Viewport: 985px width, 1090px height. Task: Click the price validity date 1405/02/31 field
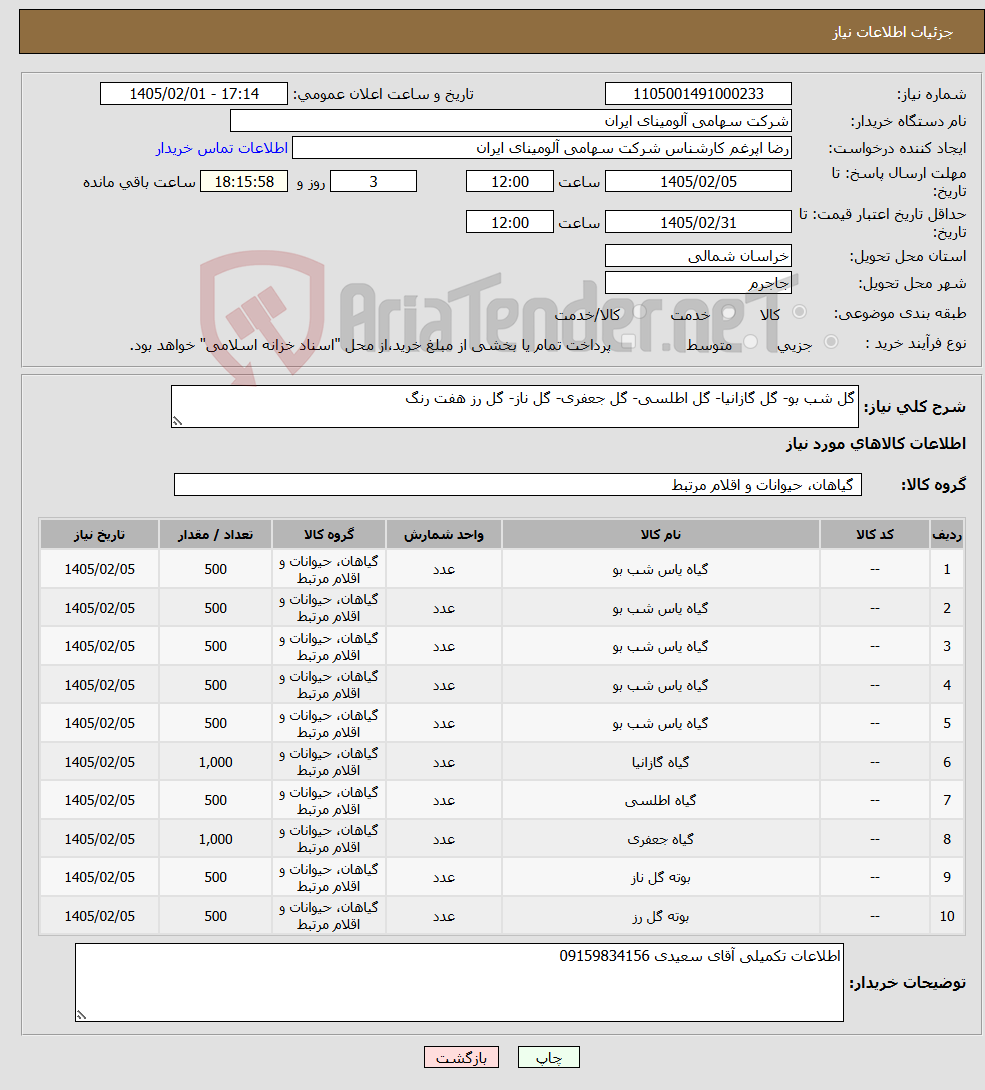tap(698, 222)
